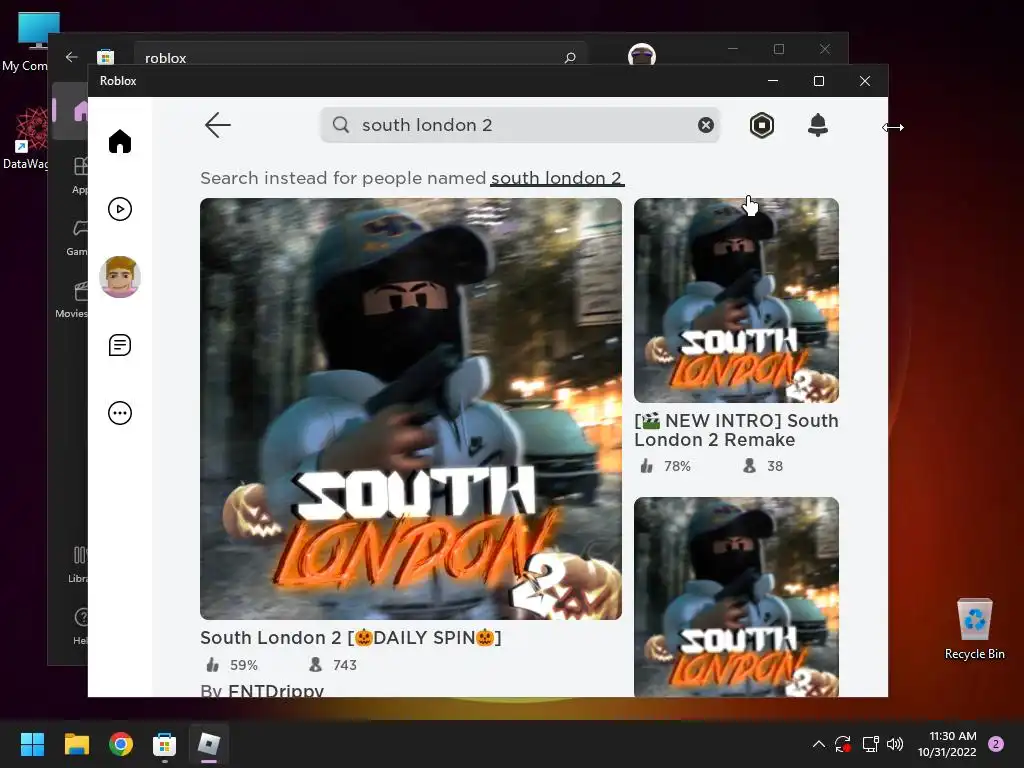Open Microsoft Store logo icon in title bar
This screenshot has width=1024, height=768.
tap(105, 57)
